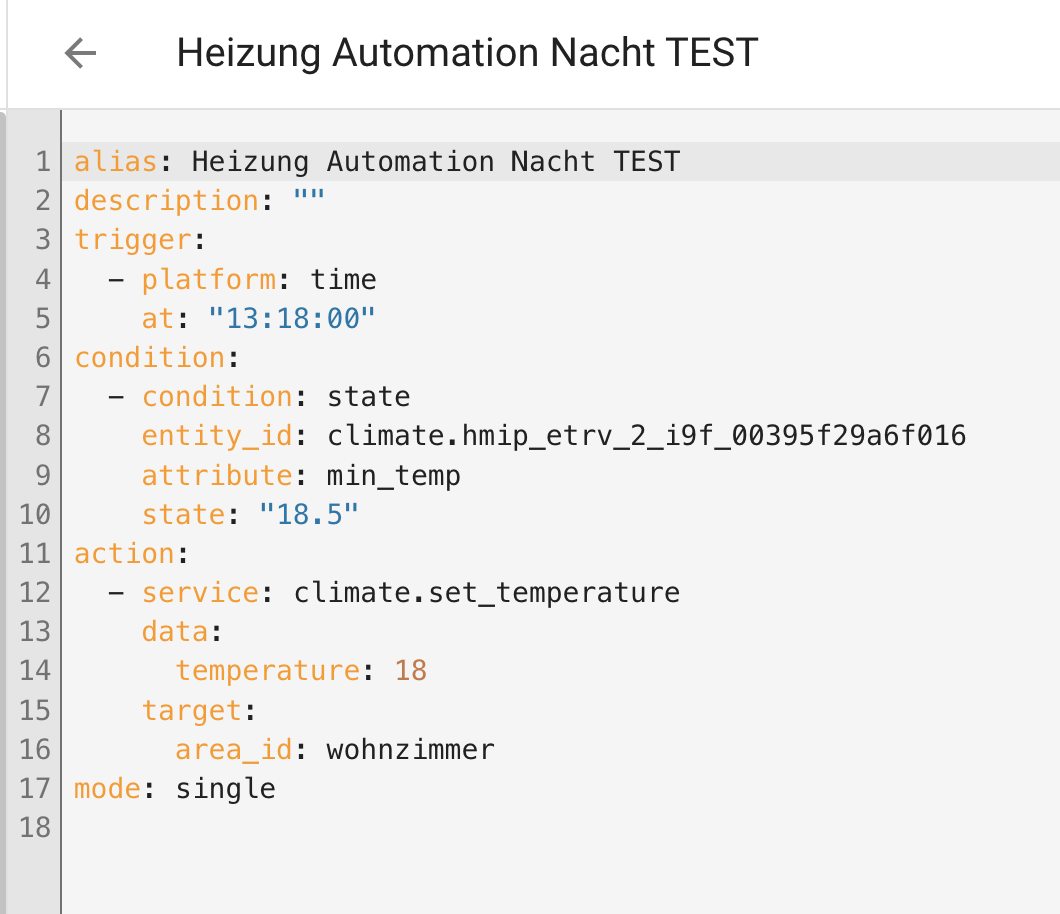Click the data key on line 13

tap(175, 632)
